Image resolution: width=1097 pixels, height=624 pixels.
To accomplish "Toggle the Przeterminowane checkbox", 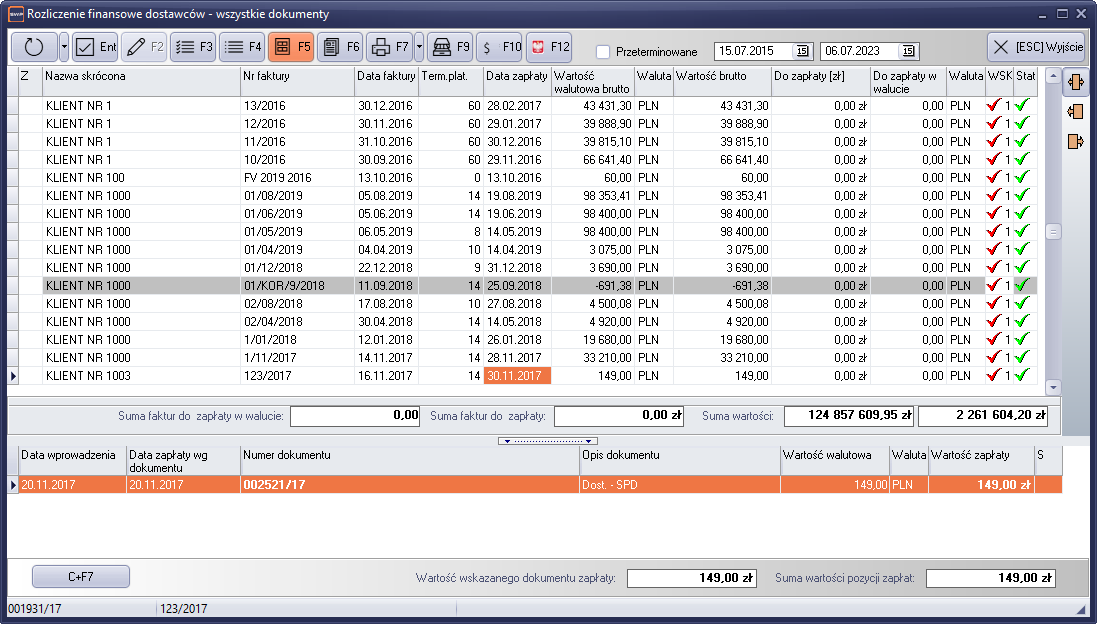I will [603, 52].
